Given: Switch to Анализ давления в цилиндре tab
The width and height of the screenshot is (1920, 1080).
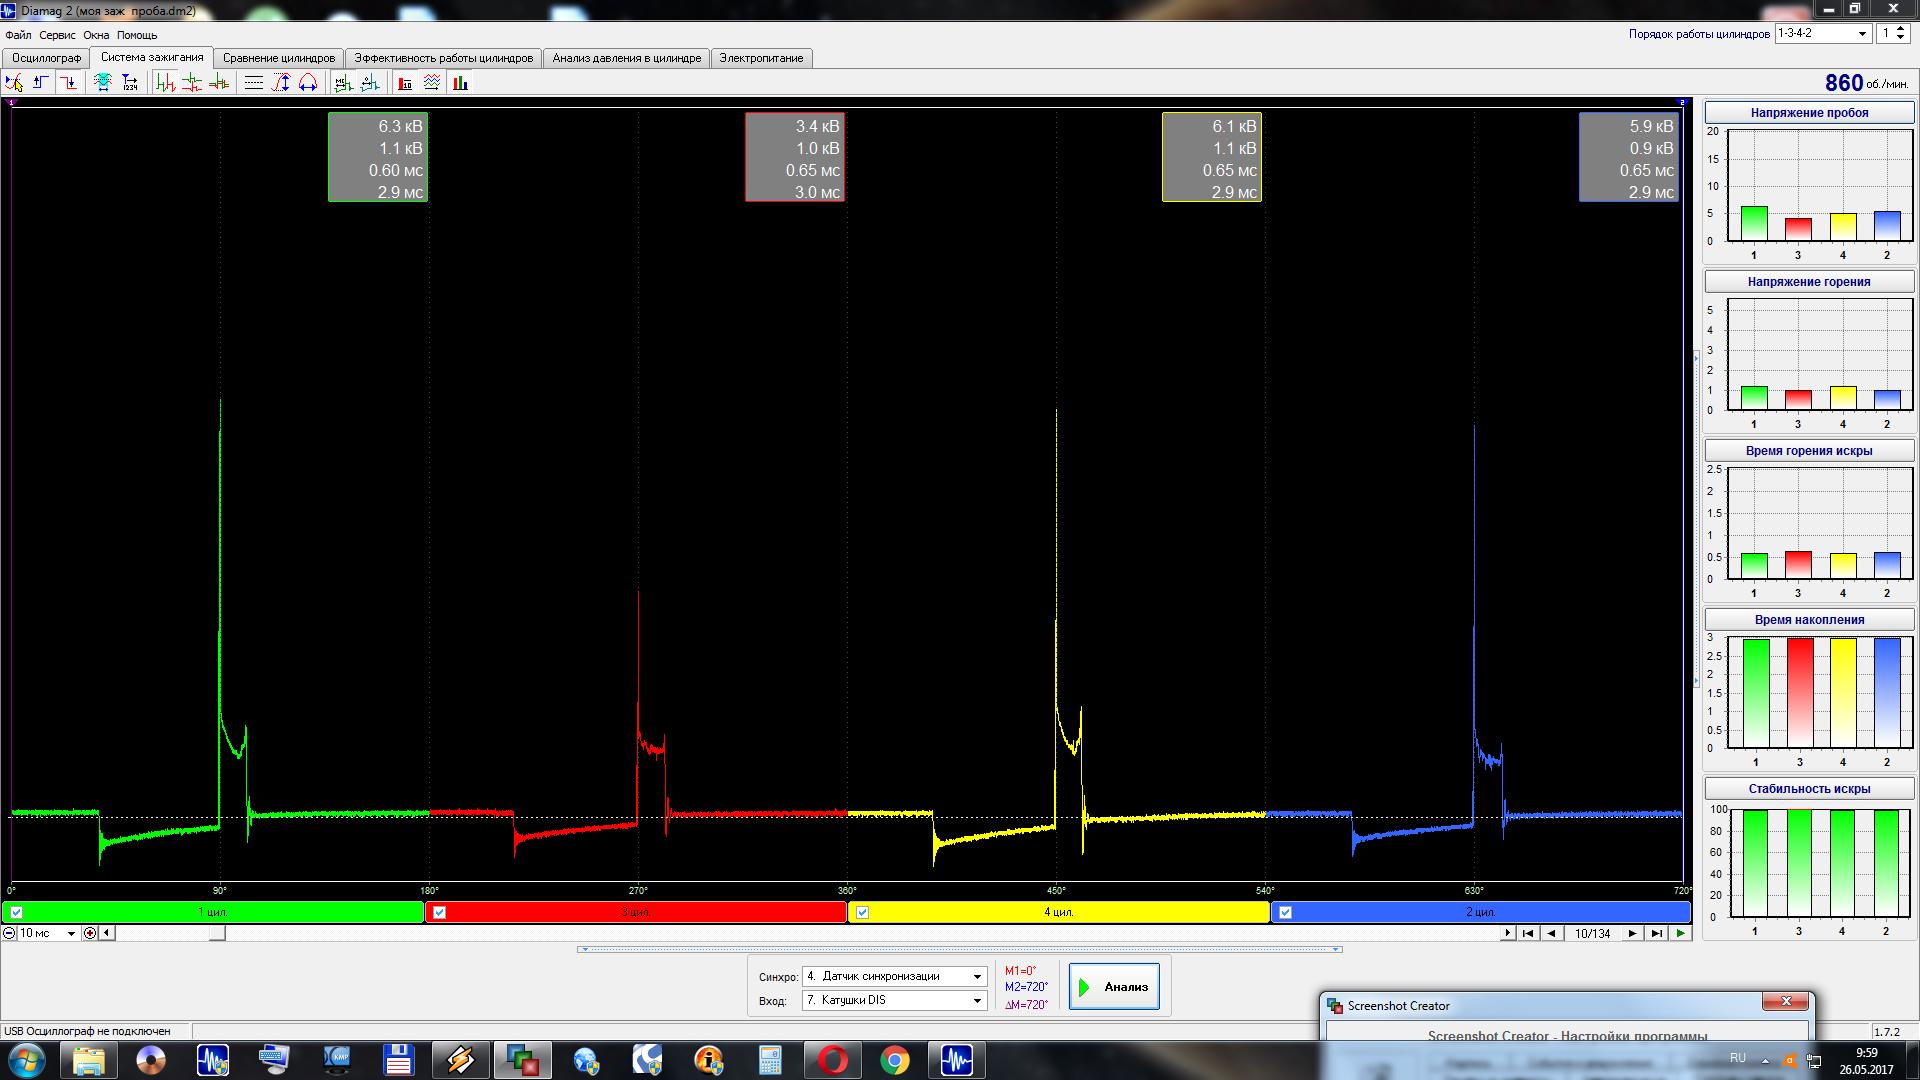Looking at the screenshot, I should click(x=627, y=58).
